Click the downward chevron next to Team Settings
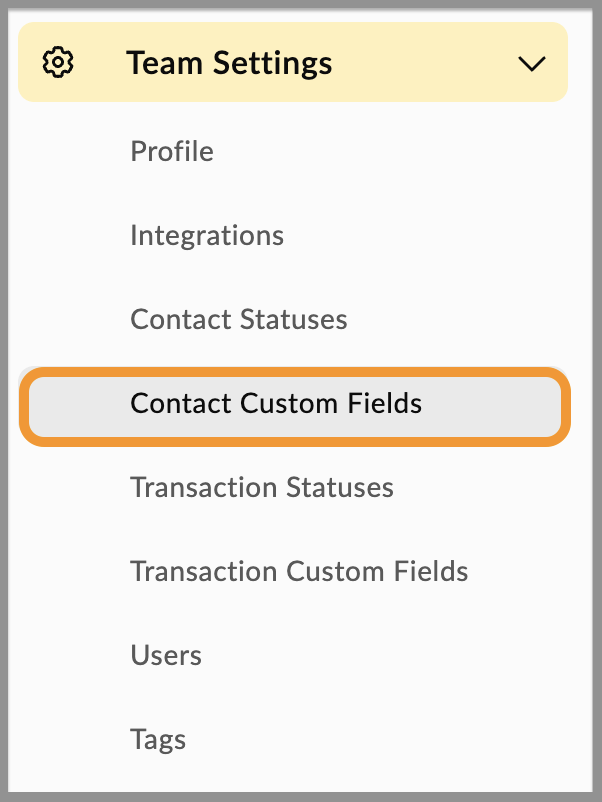602x802 pixels. click(532, 64)
